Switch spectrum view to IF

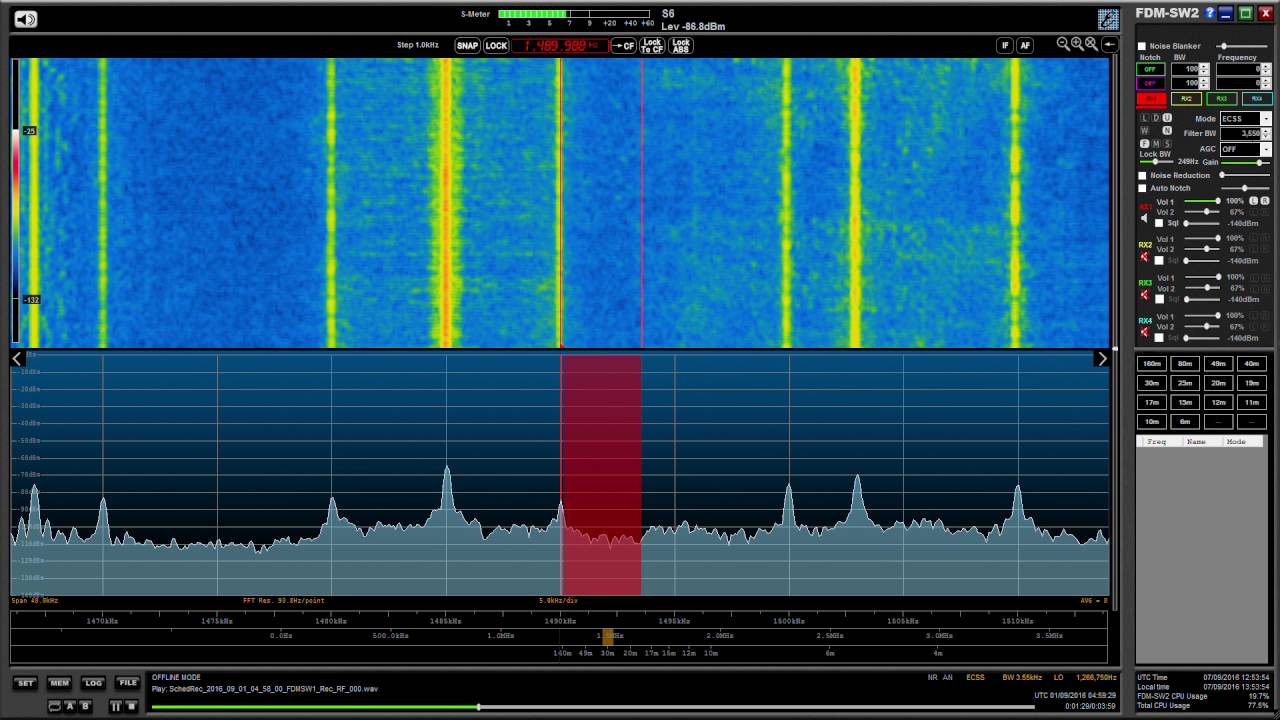pos(1005,45)
